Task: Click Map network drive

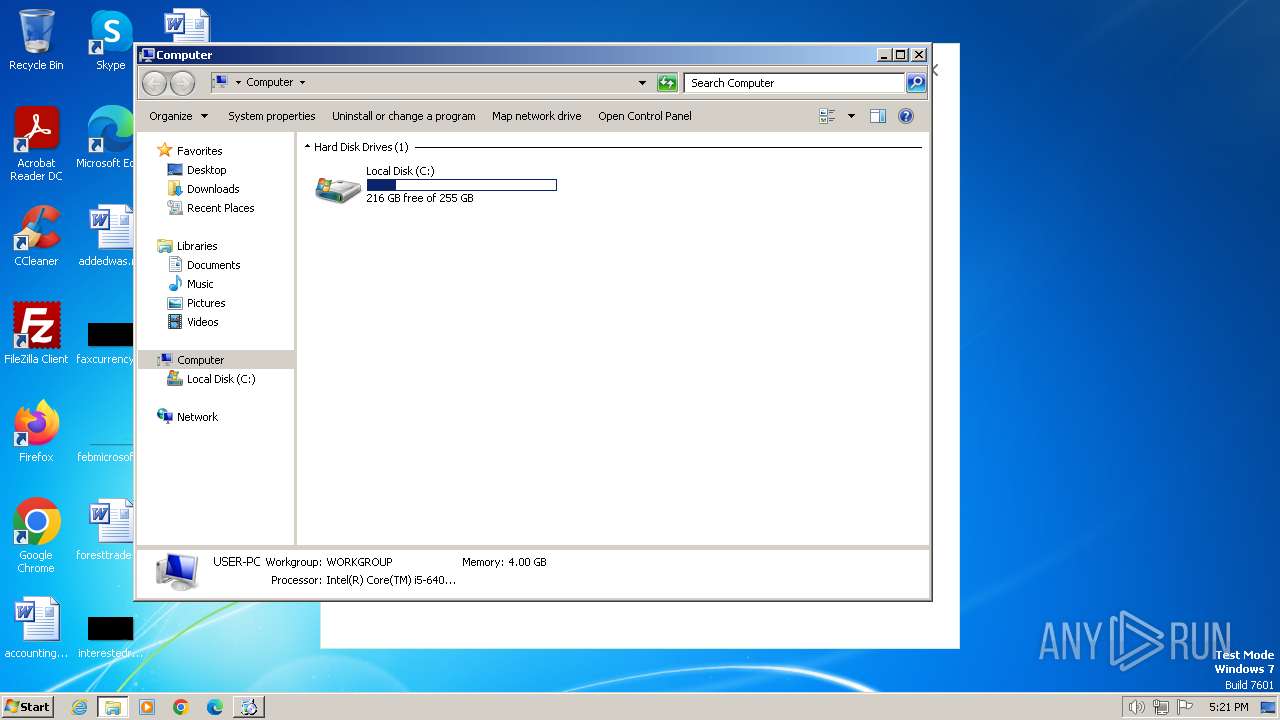Action: tap(536, 116)
